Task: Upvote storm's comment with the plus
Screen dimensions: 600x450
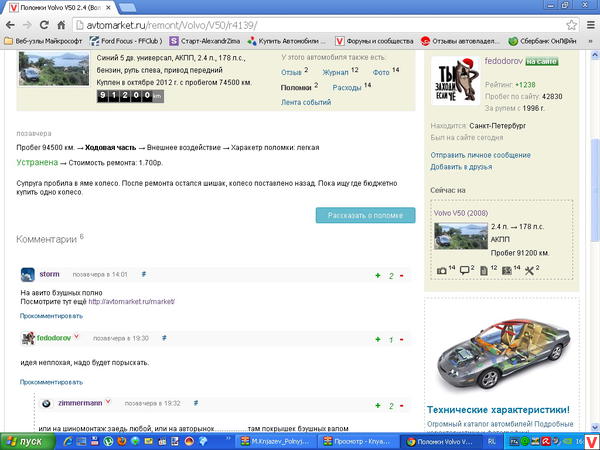Action: [x=378, y=276]
